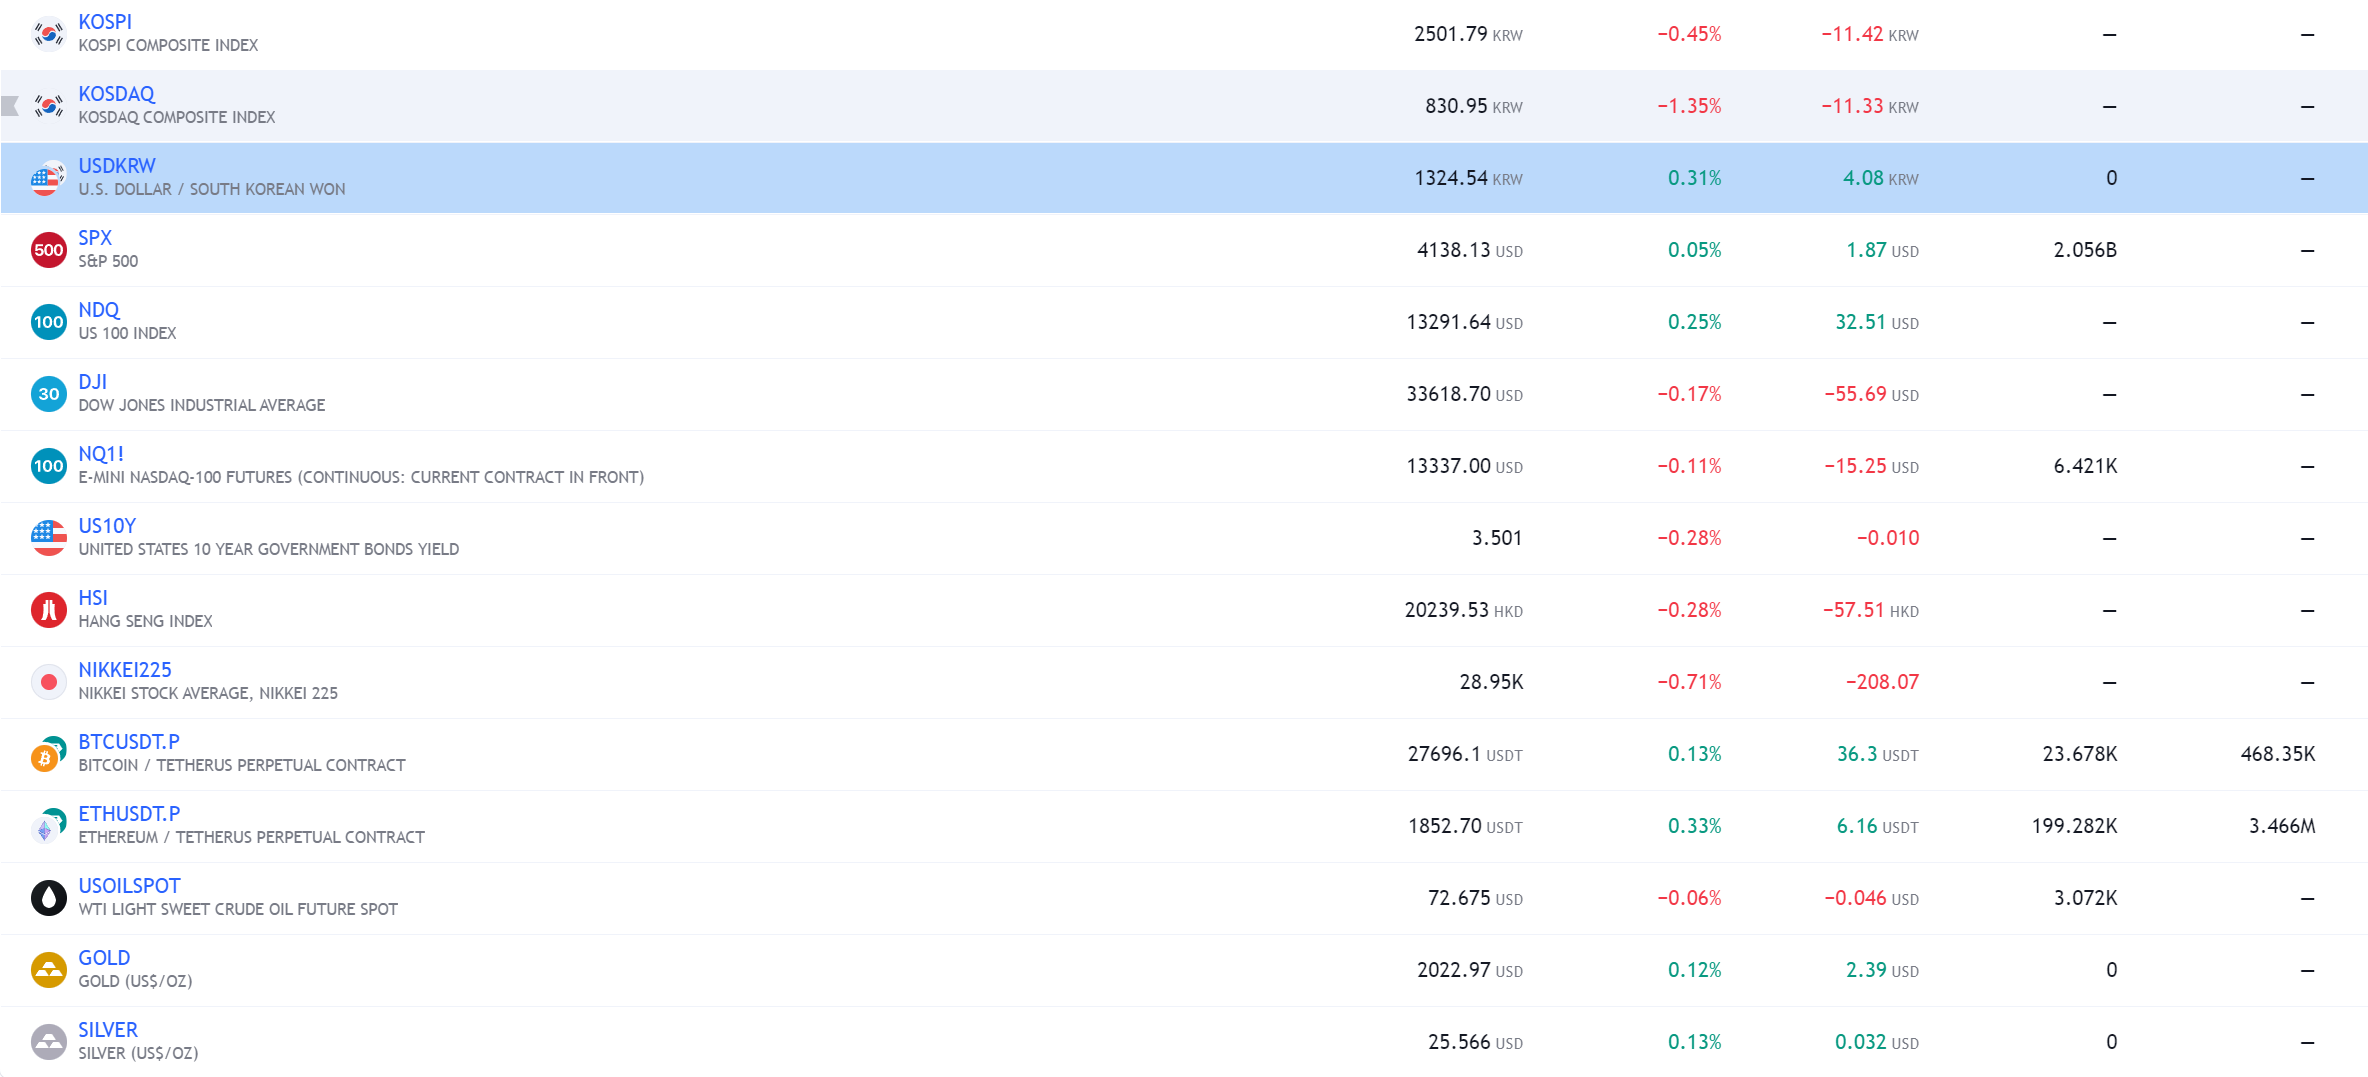2368x1077 pixels.
Task: Select the SILVER price 25.566 USD
Action: (x=1475, y=1042)
